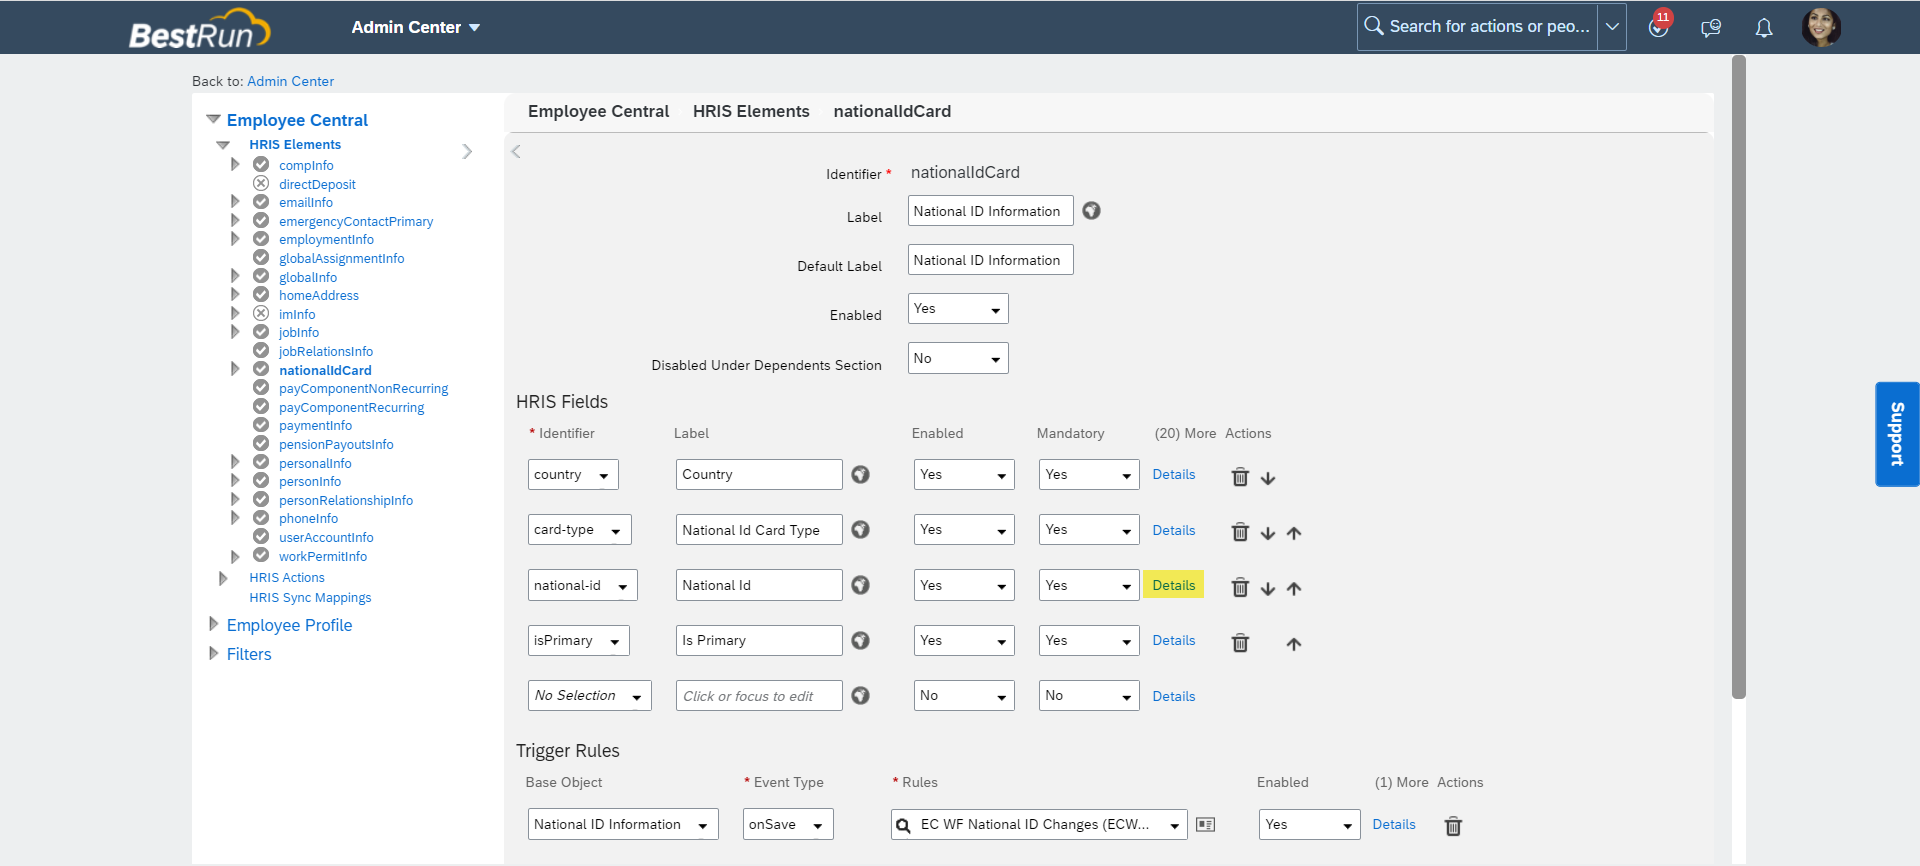View rule details icon next to EC WF rule
Image resolution: width=1920 pixels, height=866 pixels.
click(x=1206, y=825)
